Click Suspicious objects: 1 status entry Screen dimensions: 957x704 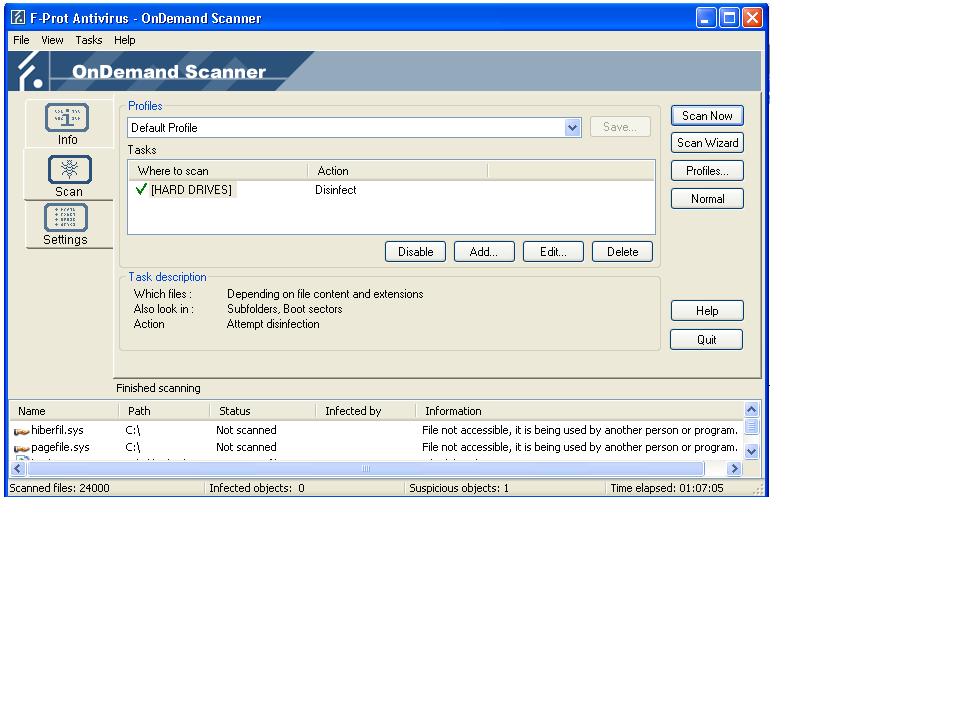point(459,488)
